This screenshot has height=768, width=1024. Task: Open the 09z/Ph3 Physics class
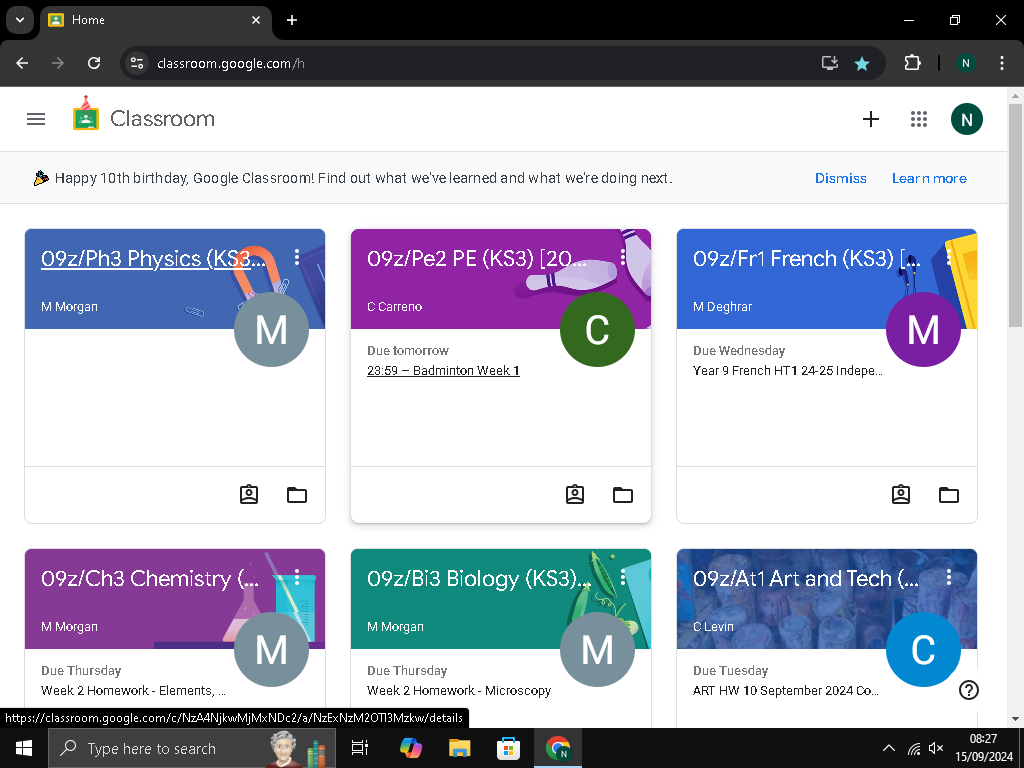(x=153, y=259)
